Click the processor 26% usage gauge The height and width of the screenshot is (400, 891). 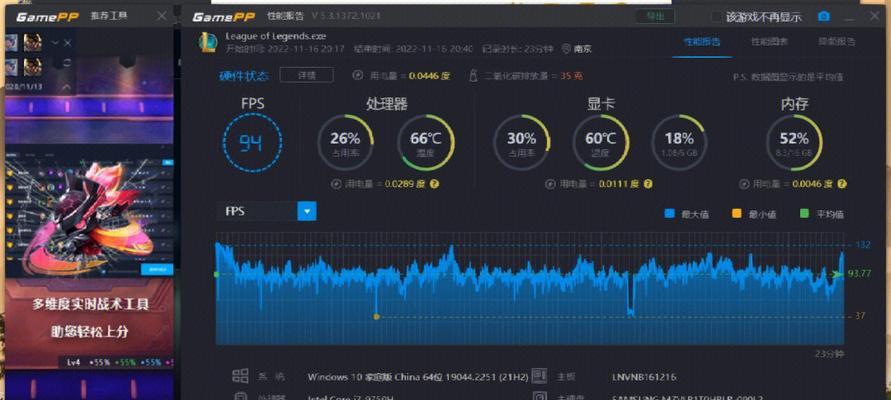345,142
